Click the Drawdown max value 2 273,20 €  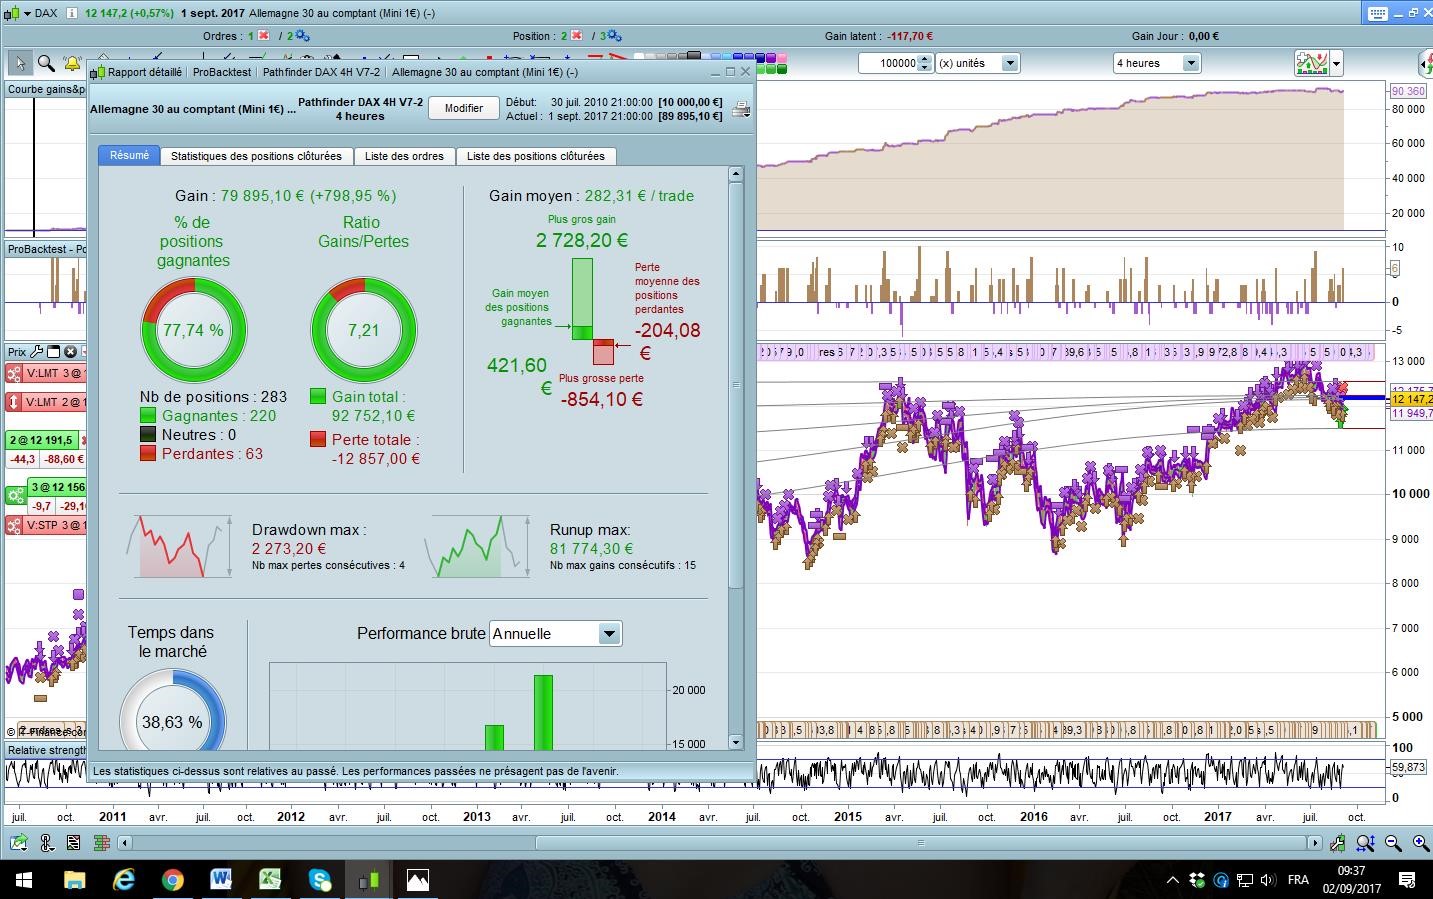click(289, 548)
